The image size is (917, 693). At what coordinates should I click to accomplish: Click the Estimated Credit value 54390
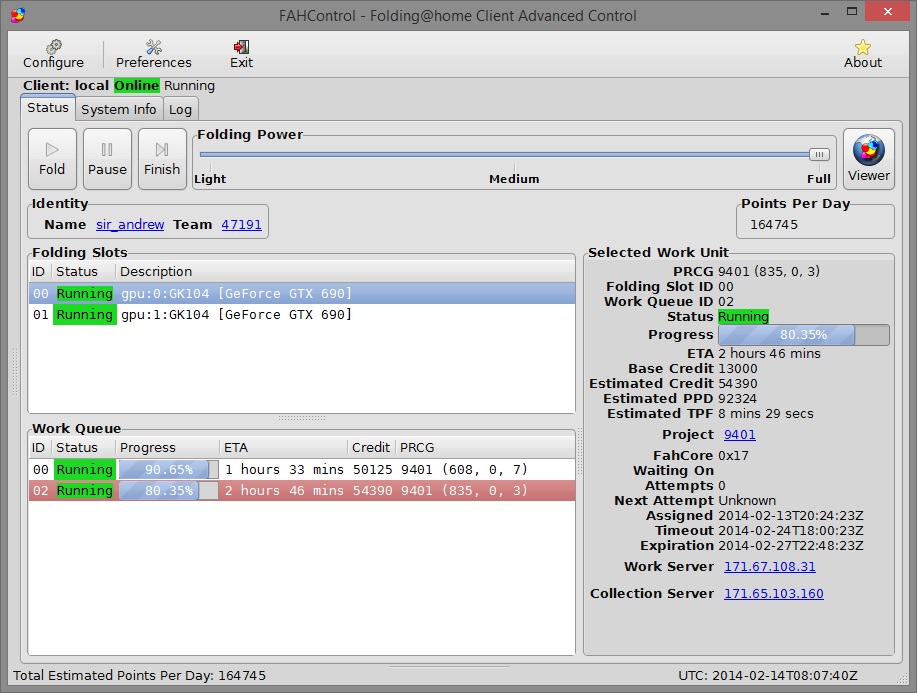pos(737,384)
